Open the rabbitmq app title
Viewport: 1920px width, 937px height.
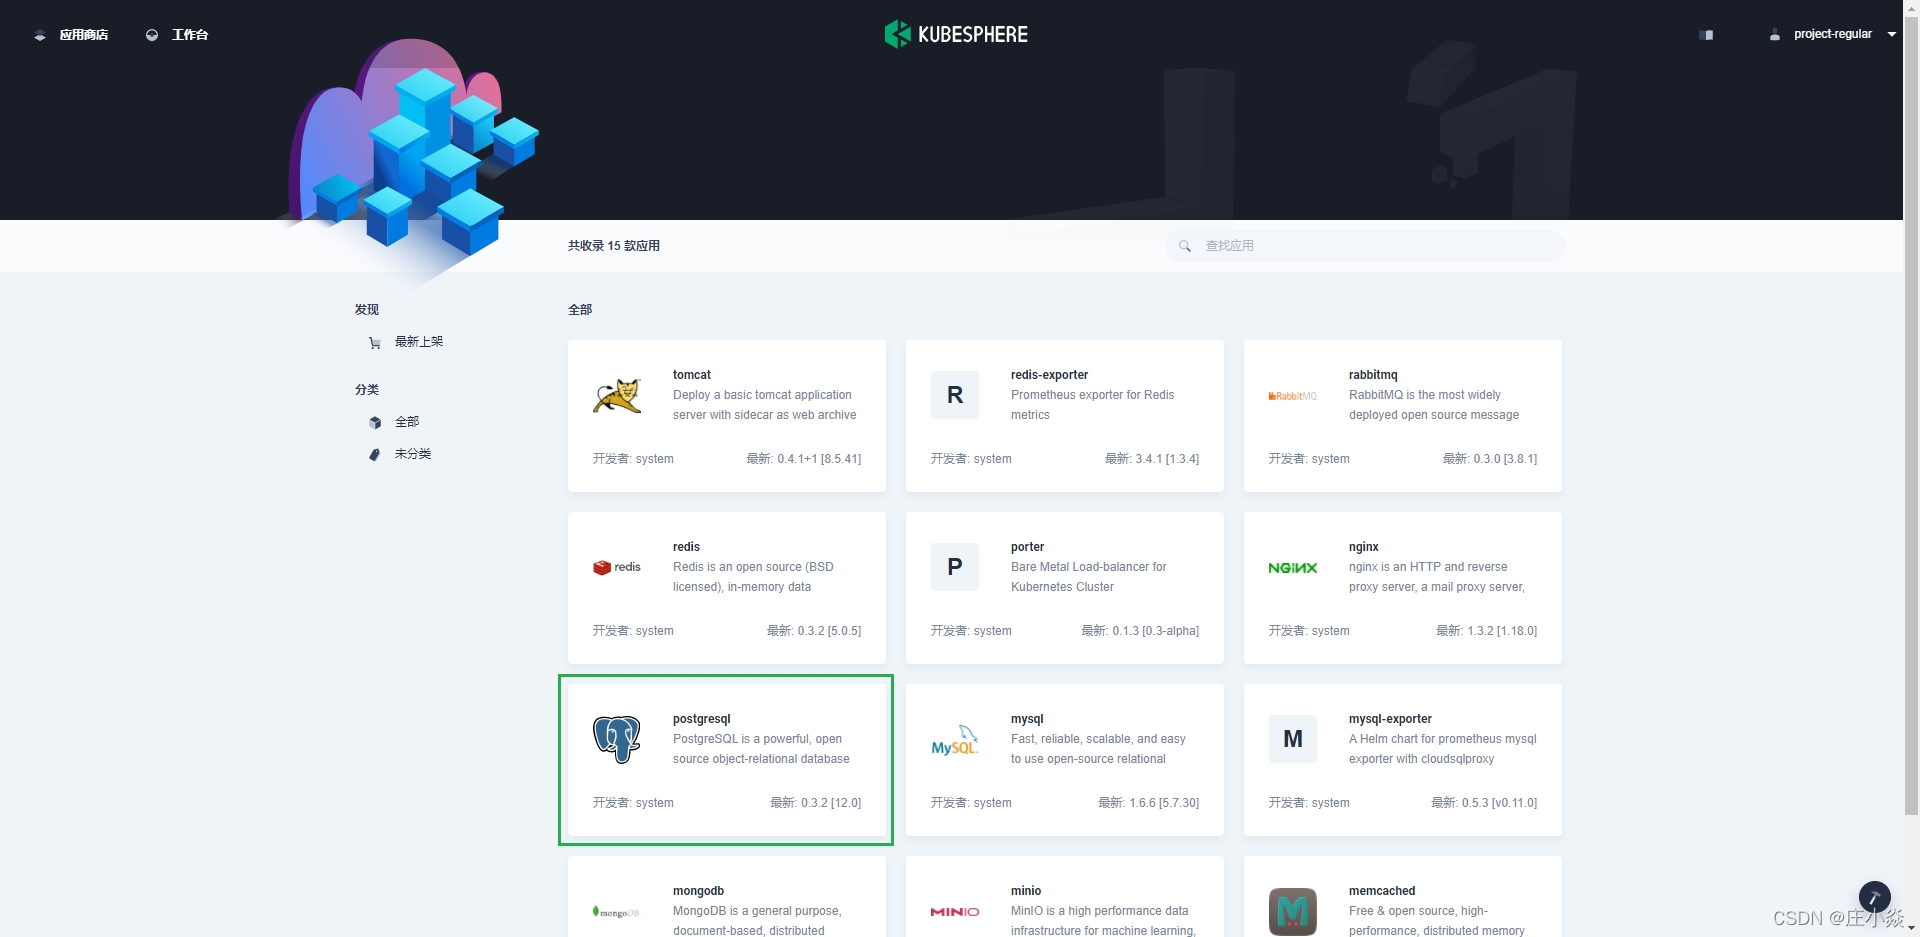(x=1373, y=375)
